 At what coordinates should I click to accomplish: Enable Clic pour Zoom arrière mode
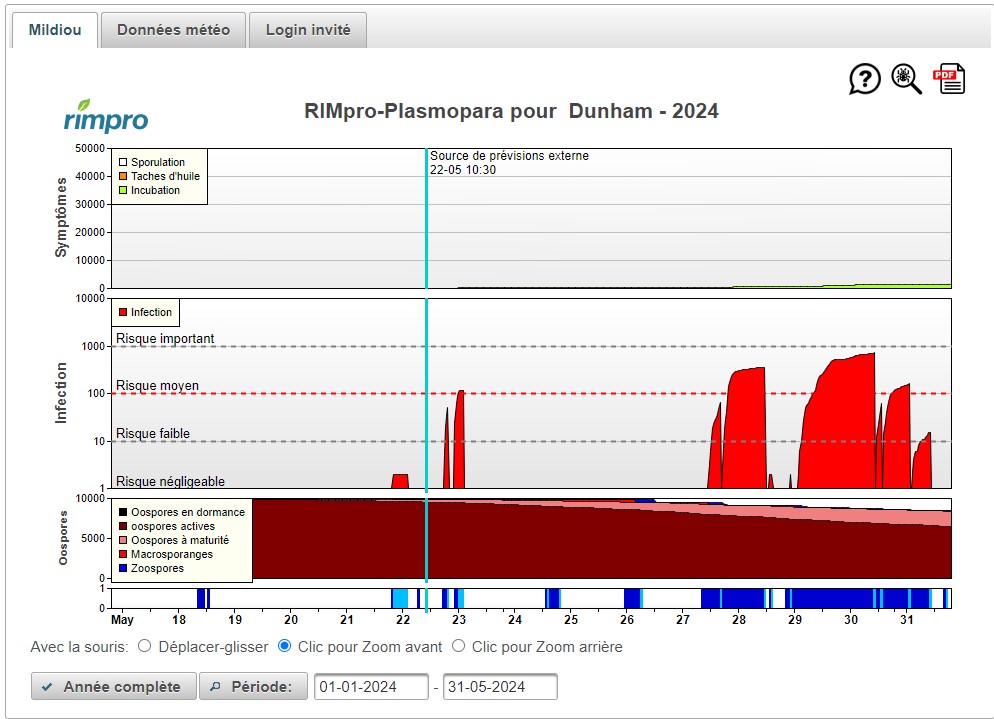(x=459, y=647)
